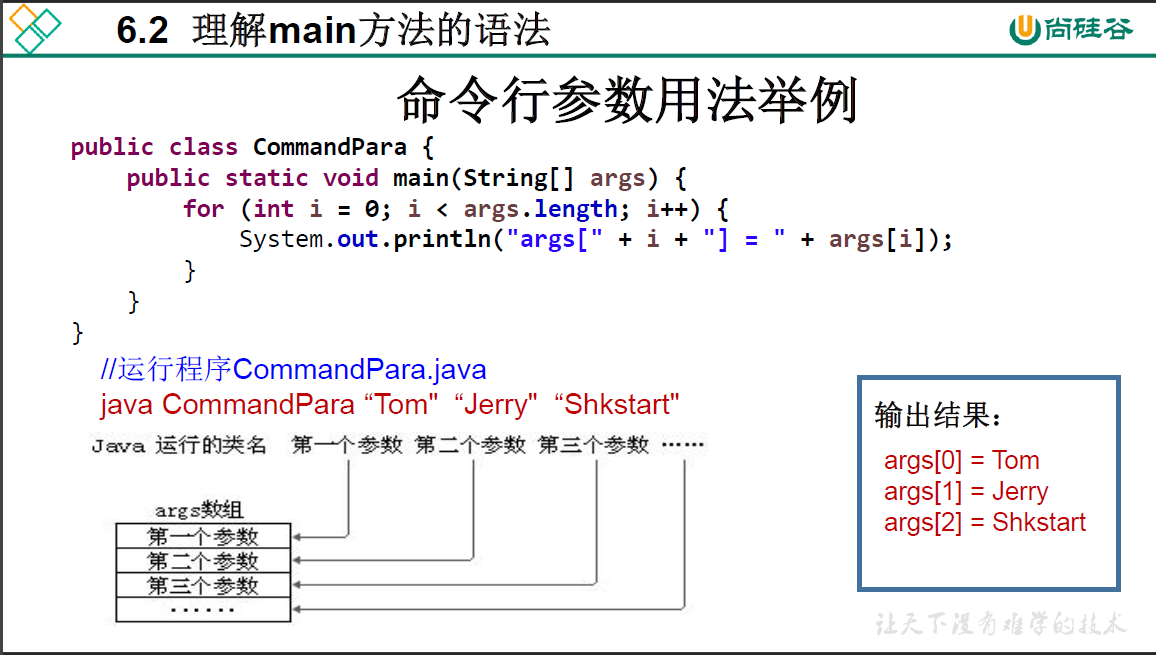
Task: Click the '输出结果:' heading
Action: [938, 416]
